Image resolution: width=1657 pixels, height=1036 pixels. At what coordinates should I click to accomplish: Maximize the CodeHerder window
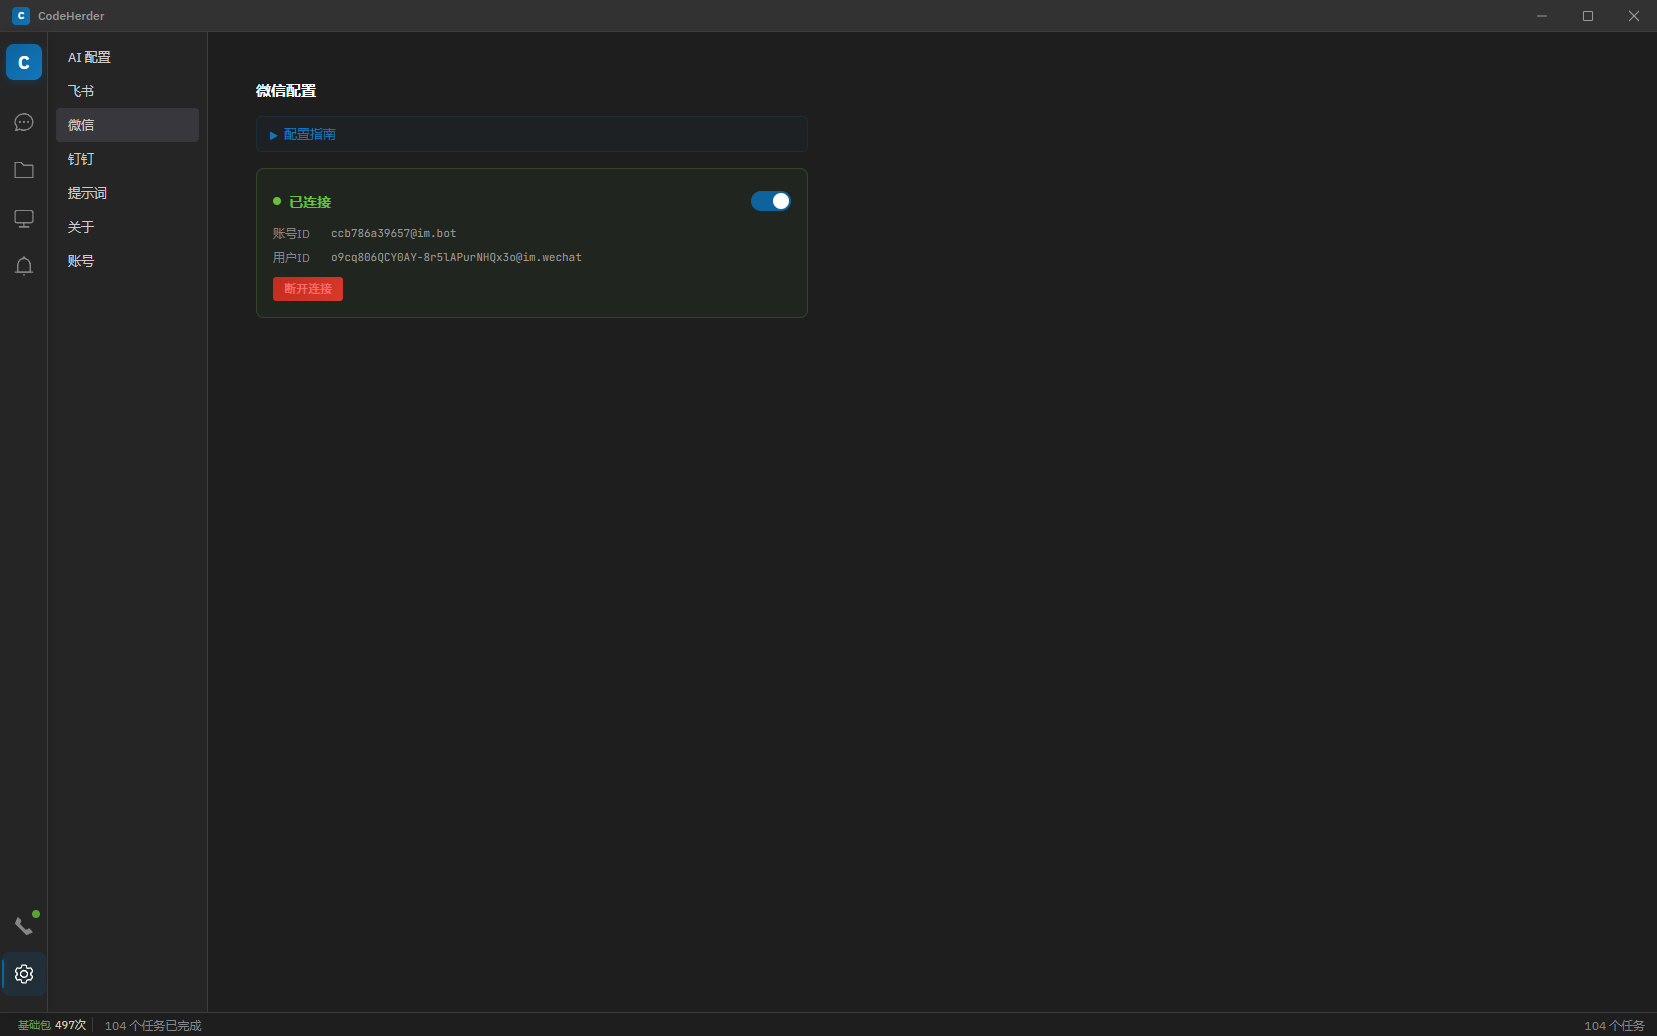(1588, 16)
